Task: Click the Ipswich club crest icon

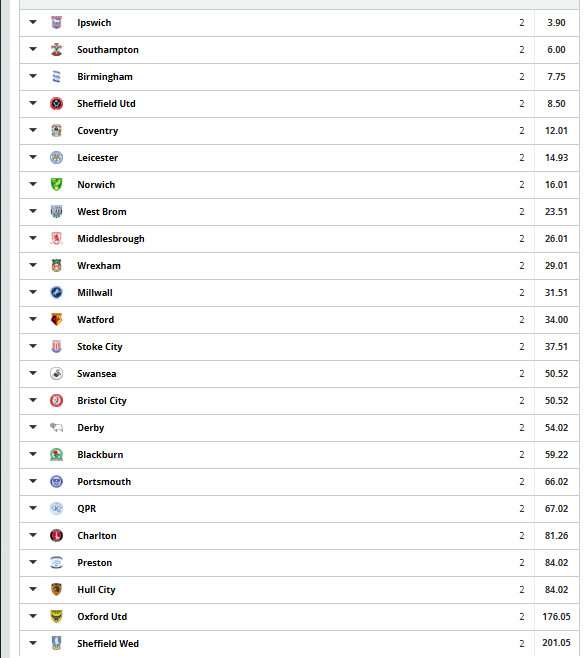Action: [x=56, y=23]
